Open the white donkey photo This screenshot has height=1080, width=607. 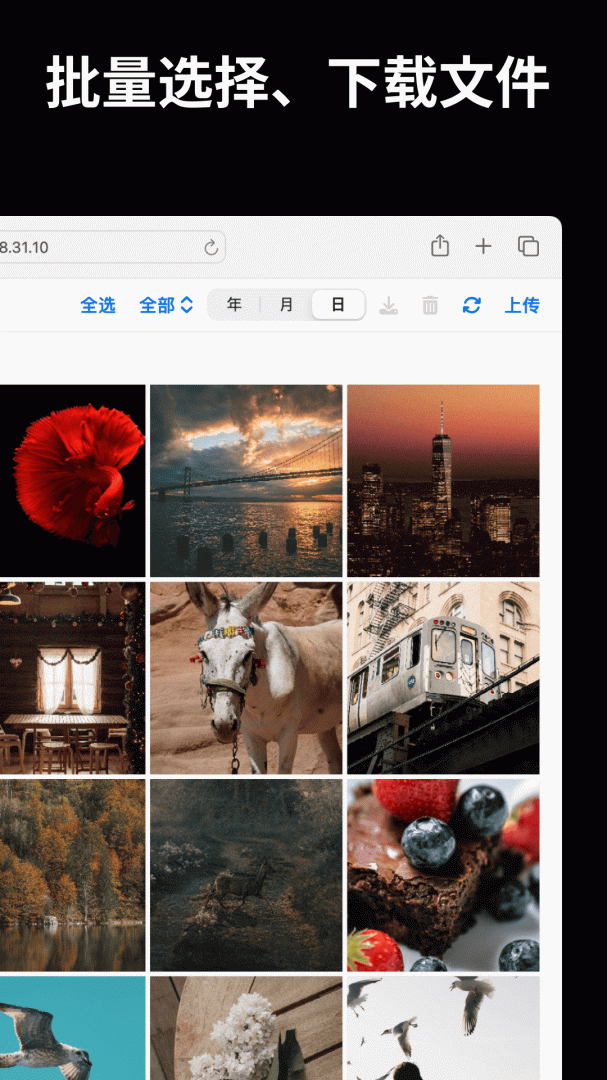[x=246, y=677]
